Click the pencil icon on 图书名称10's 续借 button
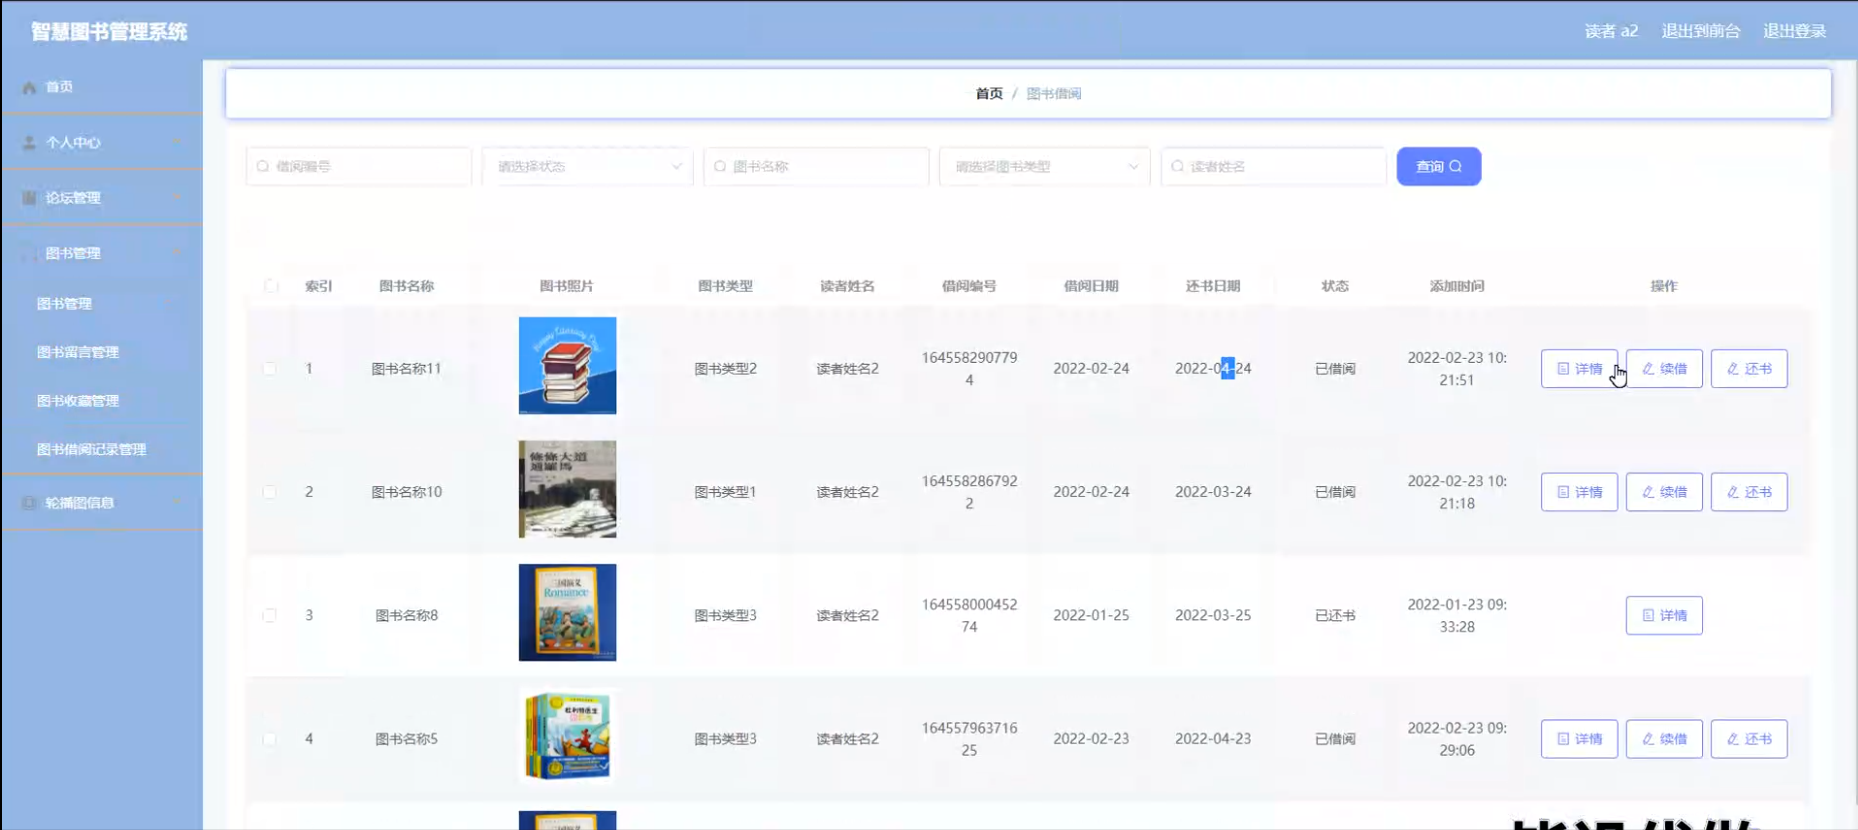 (x=1648, y=492)
